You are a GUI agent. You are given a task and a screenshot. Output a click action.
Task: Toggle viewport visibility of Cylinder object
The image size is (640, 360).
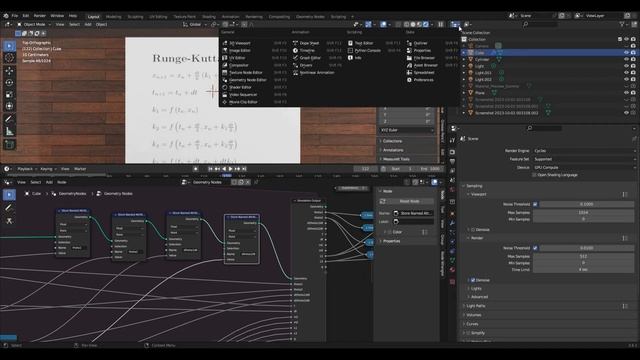click(x=626, y=59)
